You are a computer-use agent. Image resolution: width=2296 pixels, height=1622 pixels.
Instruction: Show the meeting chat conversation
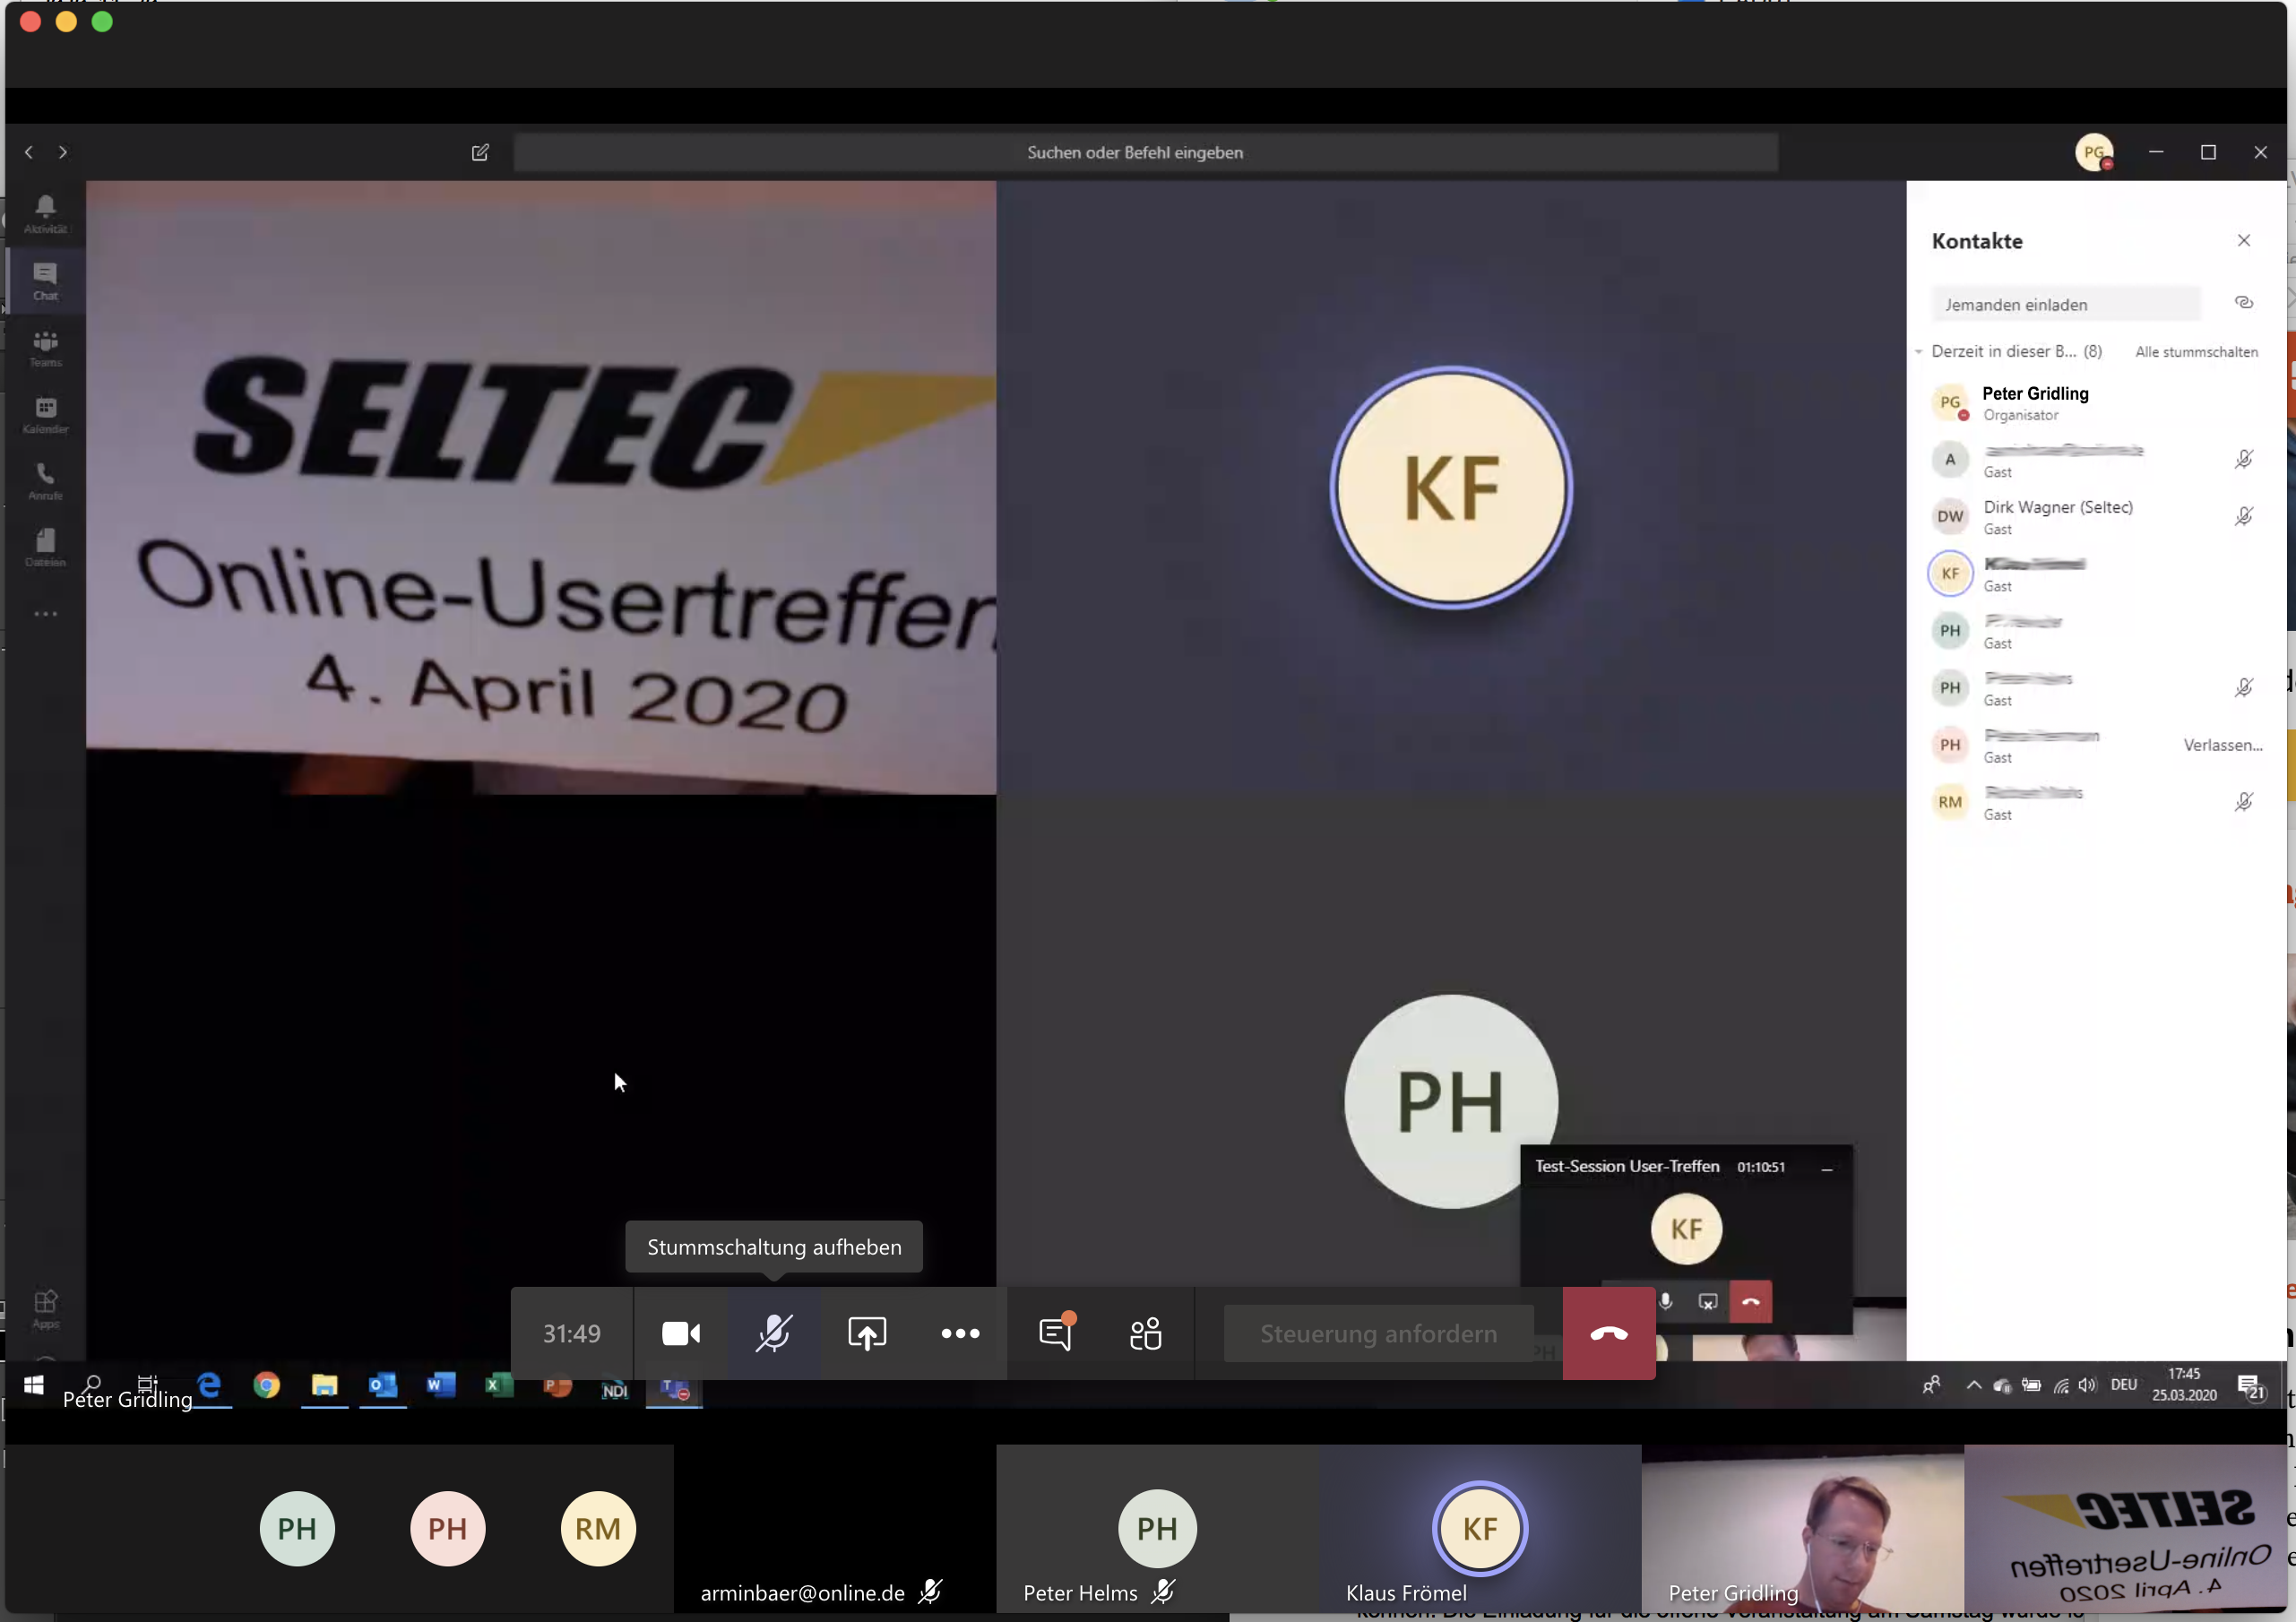[x=1056, y=1333]
